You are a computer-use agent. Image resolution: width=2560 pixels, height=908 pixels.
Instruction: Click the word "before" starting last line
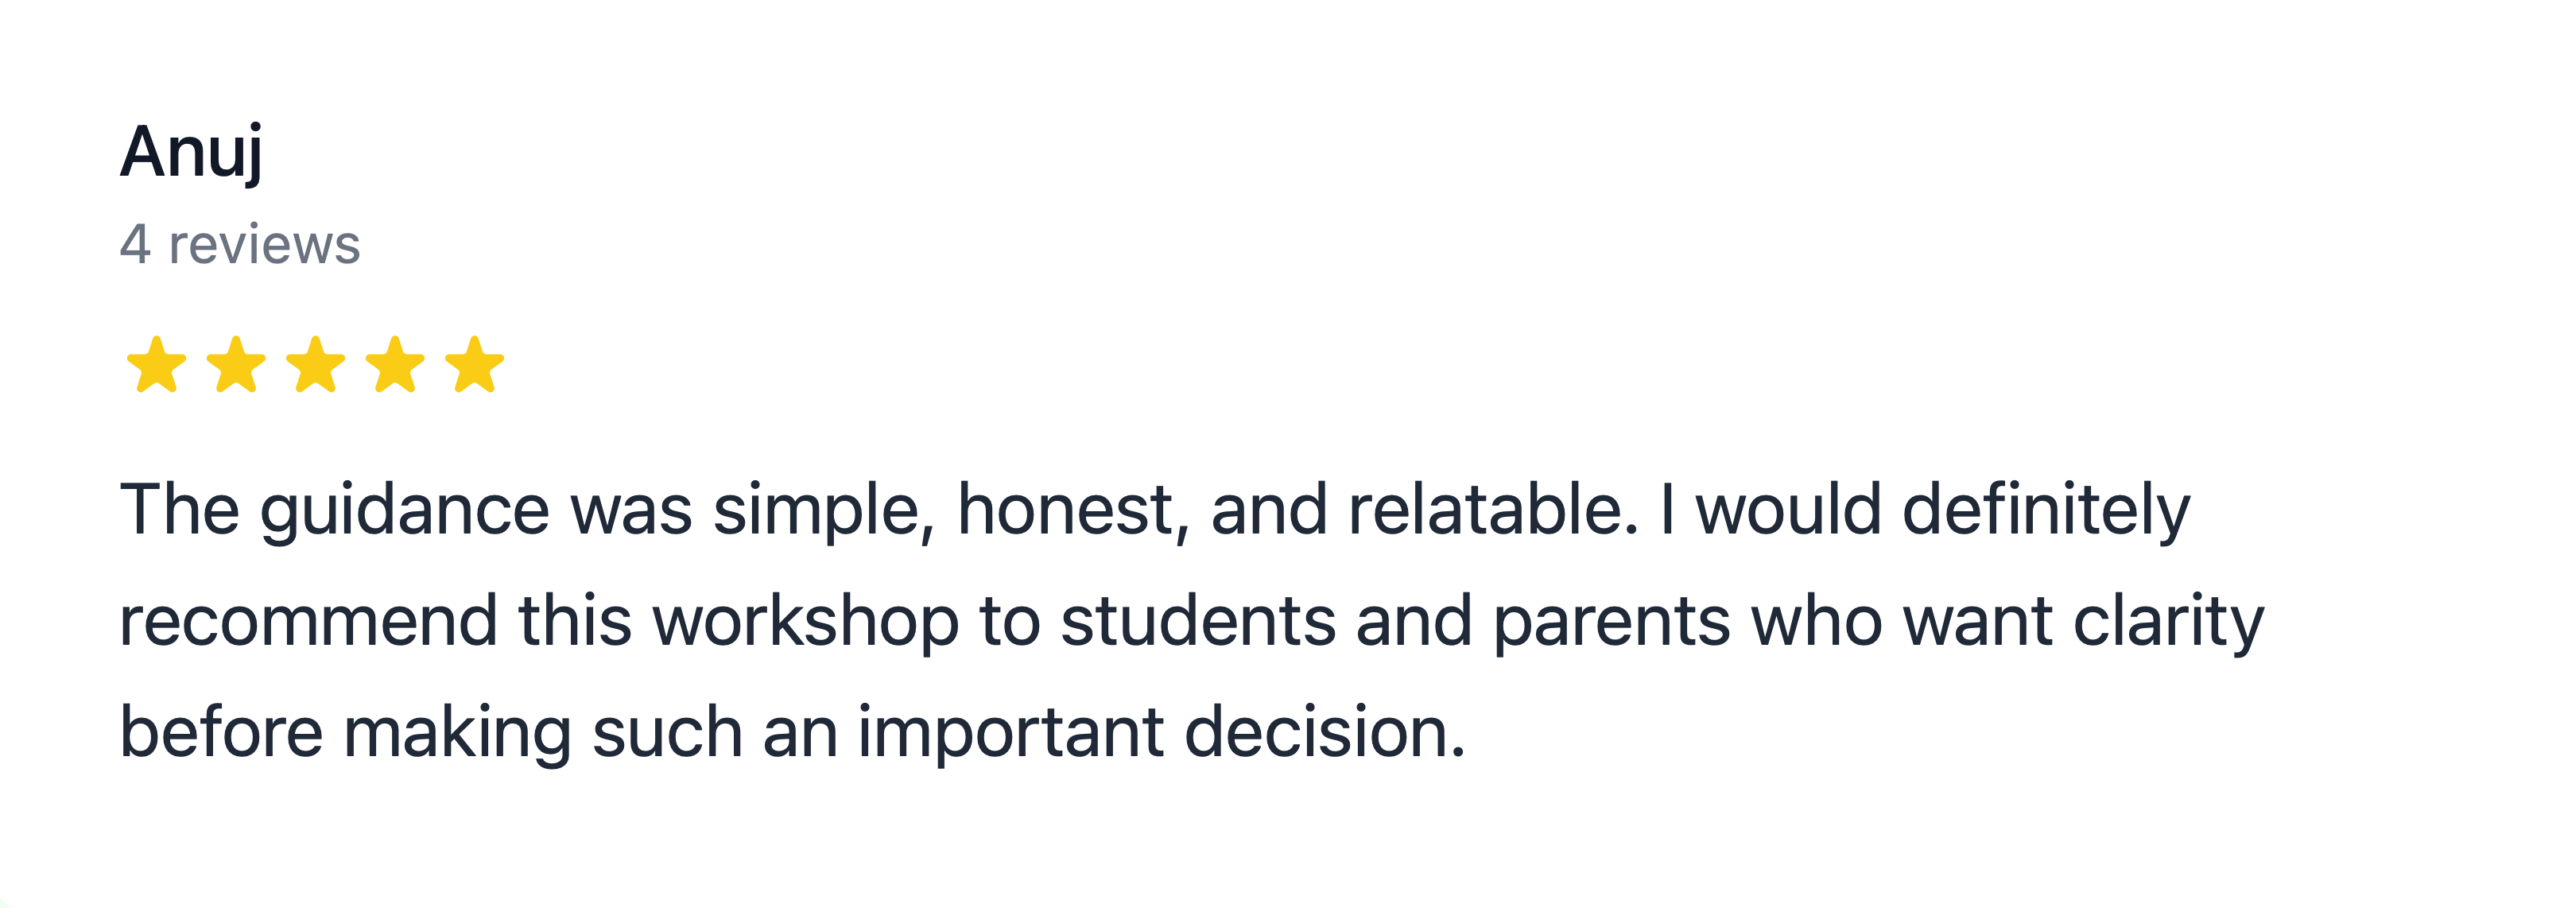[221, 732]
